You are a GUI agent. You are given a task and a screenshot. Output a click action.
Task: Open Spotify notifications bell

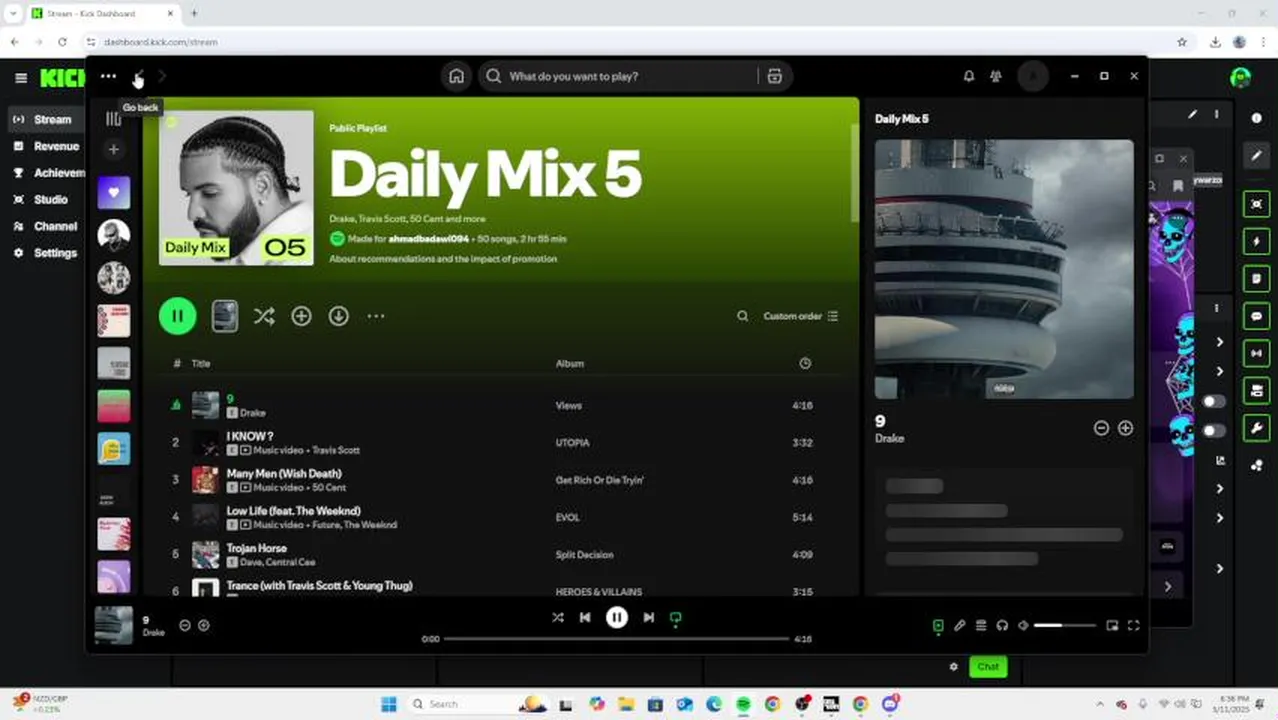pyautogui.click(x=968, y=76)
